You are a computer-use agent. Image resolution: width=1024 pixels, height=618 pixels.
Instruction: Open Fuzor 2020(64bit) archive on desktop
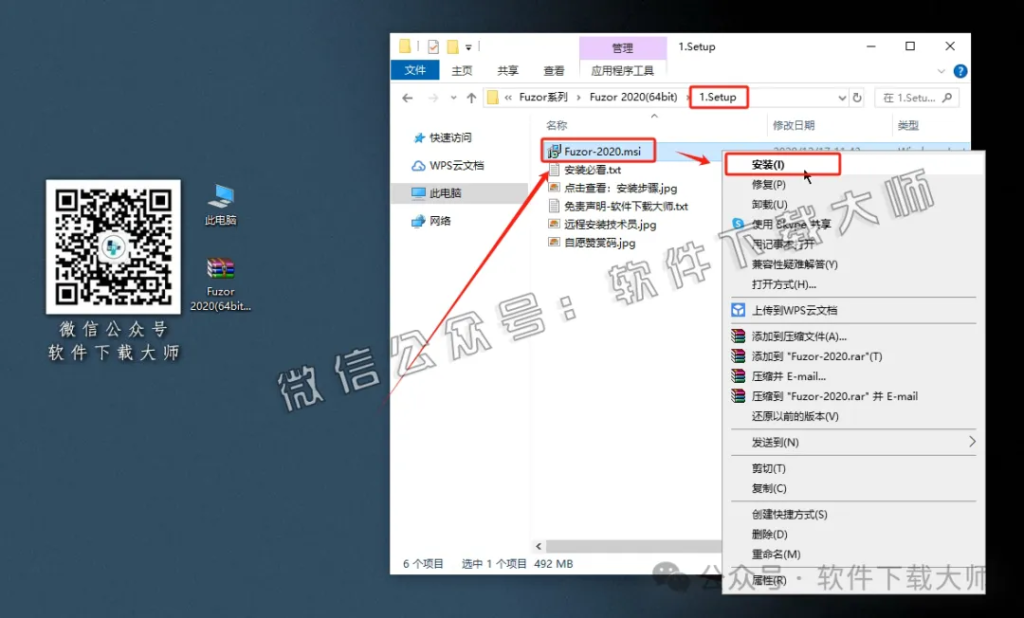[221, 284]
